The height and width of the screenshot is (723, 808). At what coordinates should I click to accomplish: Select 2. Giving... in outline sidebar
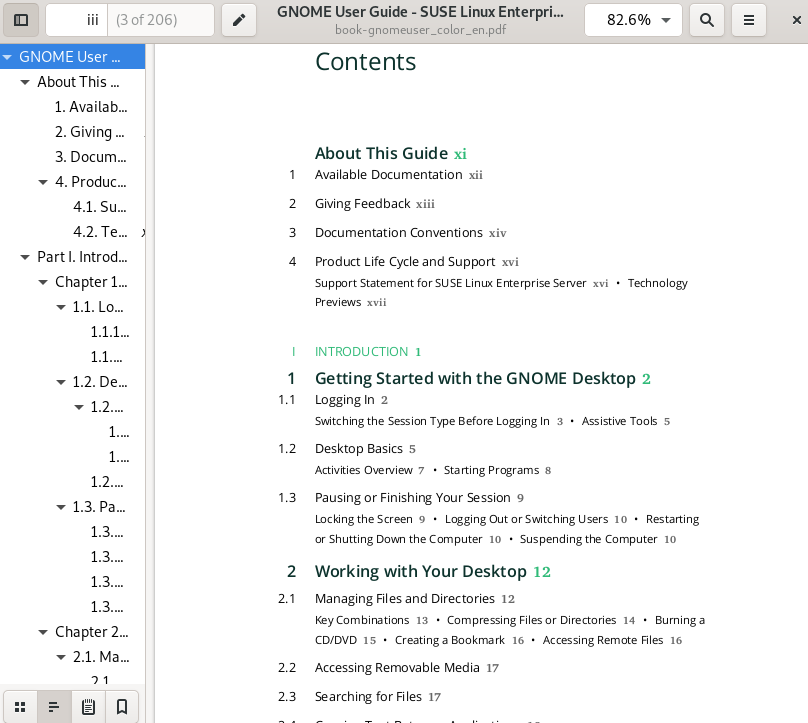[x=90, y=132]
